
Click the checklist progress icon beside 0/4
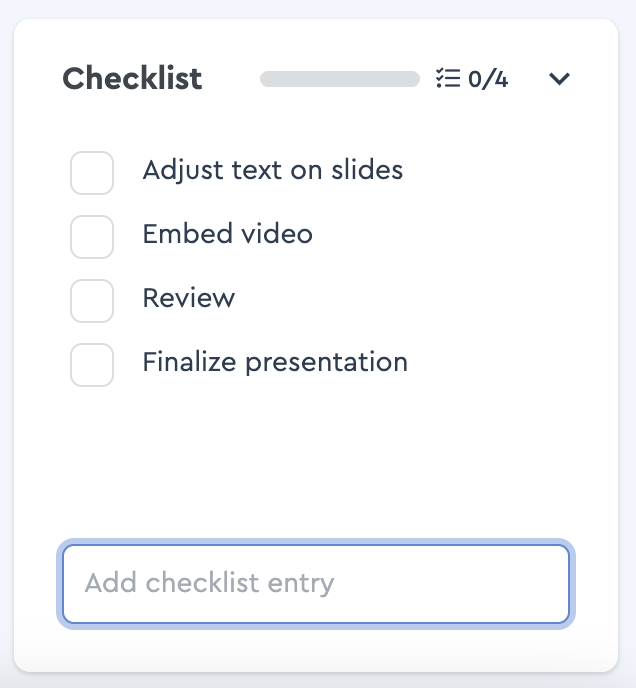[x=448, y=79]
